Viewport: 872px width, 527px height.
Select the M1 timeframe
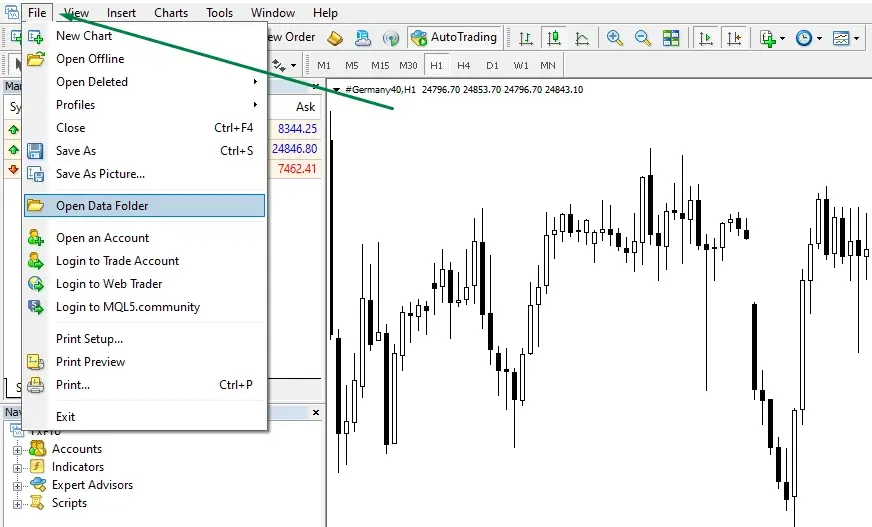click(324, 66)
